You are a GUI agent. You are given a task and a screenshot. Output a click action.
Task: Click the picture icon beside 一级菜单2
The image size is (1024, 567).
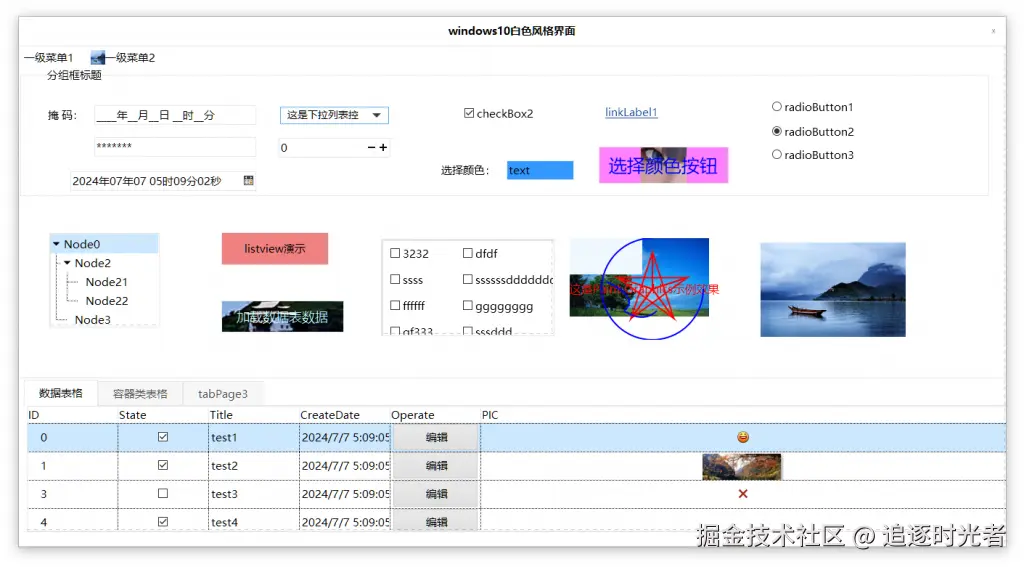click(97, 57)
